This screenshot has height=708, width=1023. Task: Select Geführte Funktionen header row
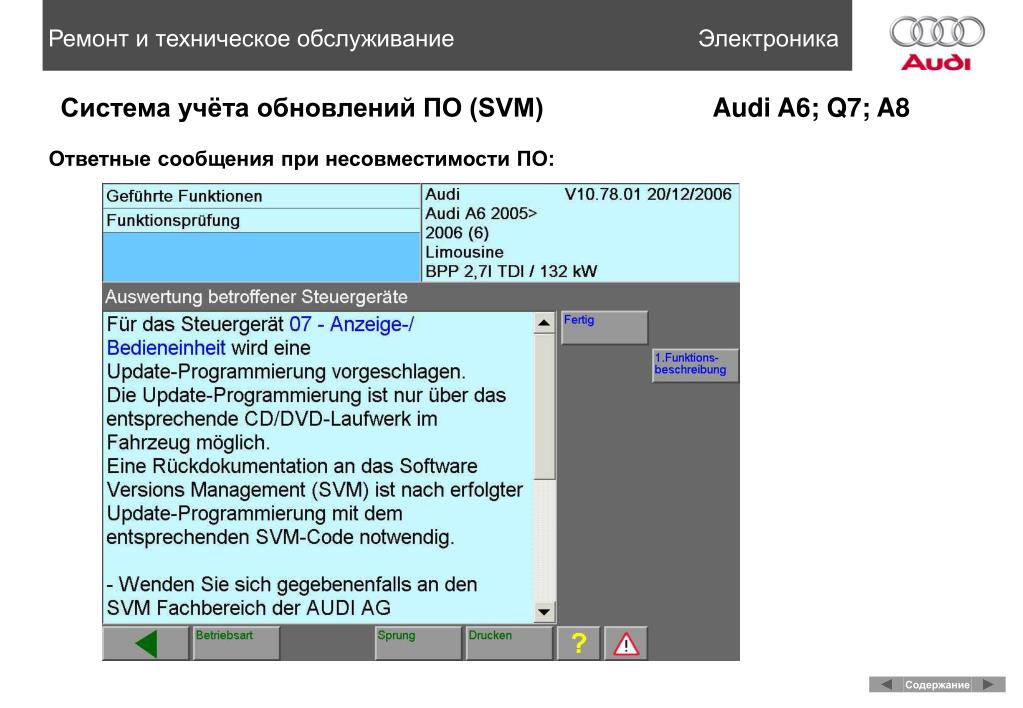pyautogui.click(x=261, y=196)
